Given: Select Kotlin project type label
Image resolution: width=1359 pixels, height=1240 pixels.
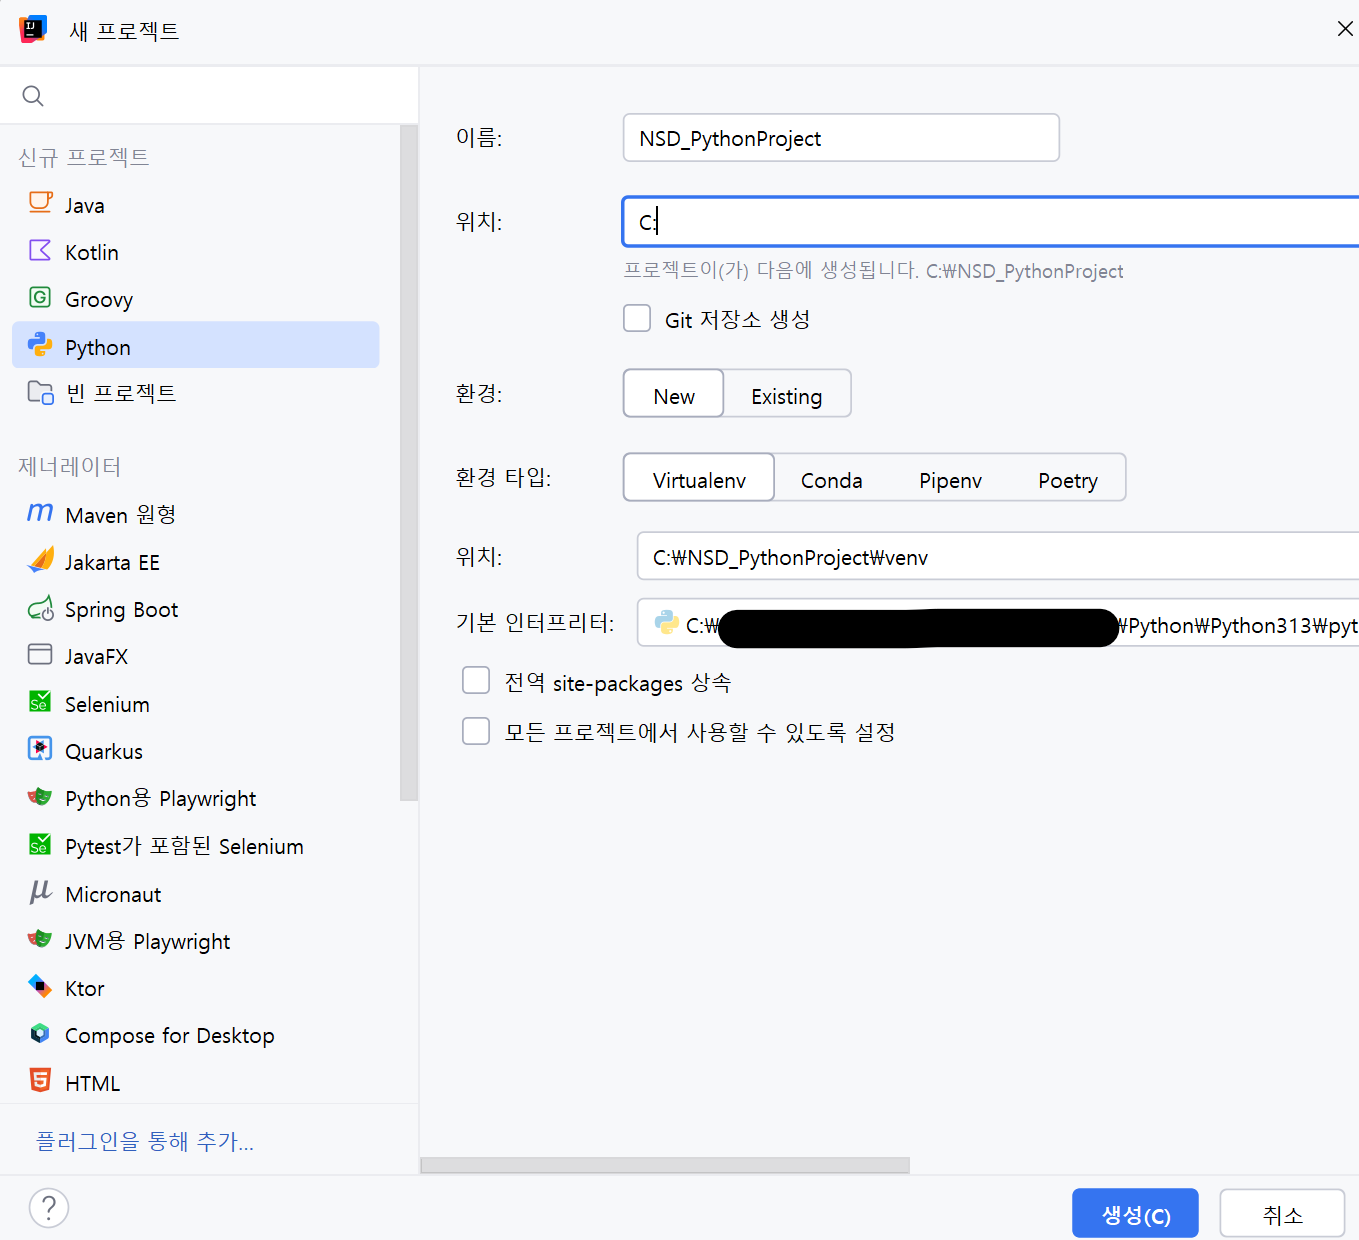Looking at the screenshot, I should 92,252.
